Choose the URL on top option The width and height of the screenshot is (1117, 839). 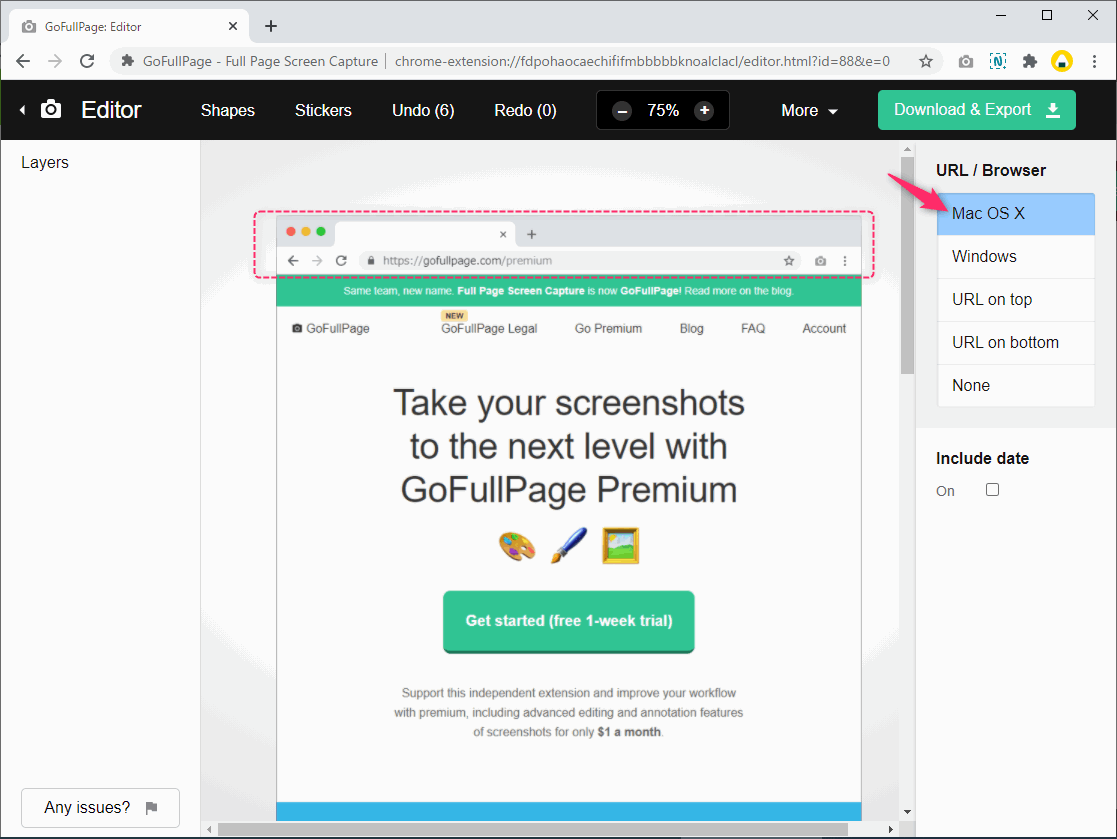pyautogui.click(x=1016, y=300)
